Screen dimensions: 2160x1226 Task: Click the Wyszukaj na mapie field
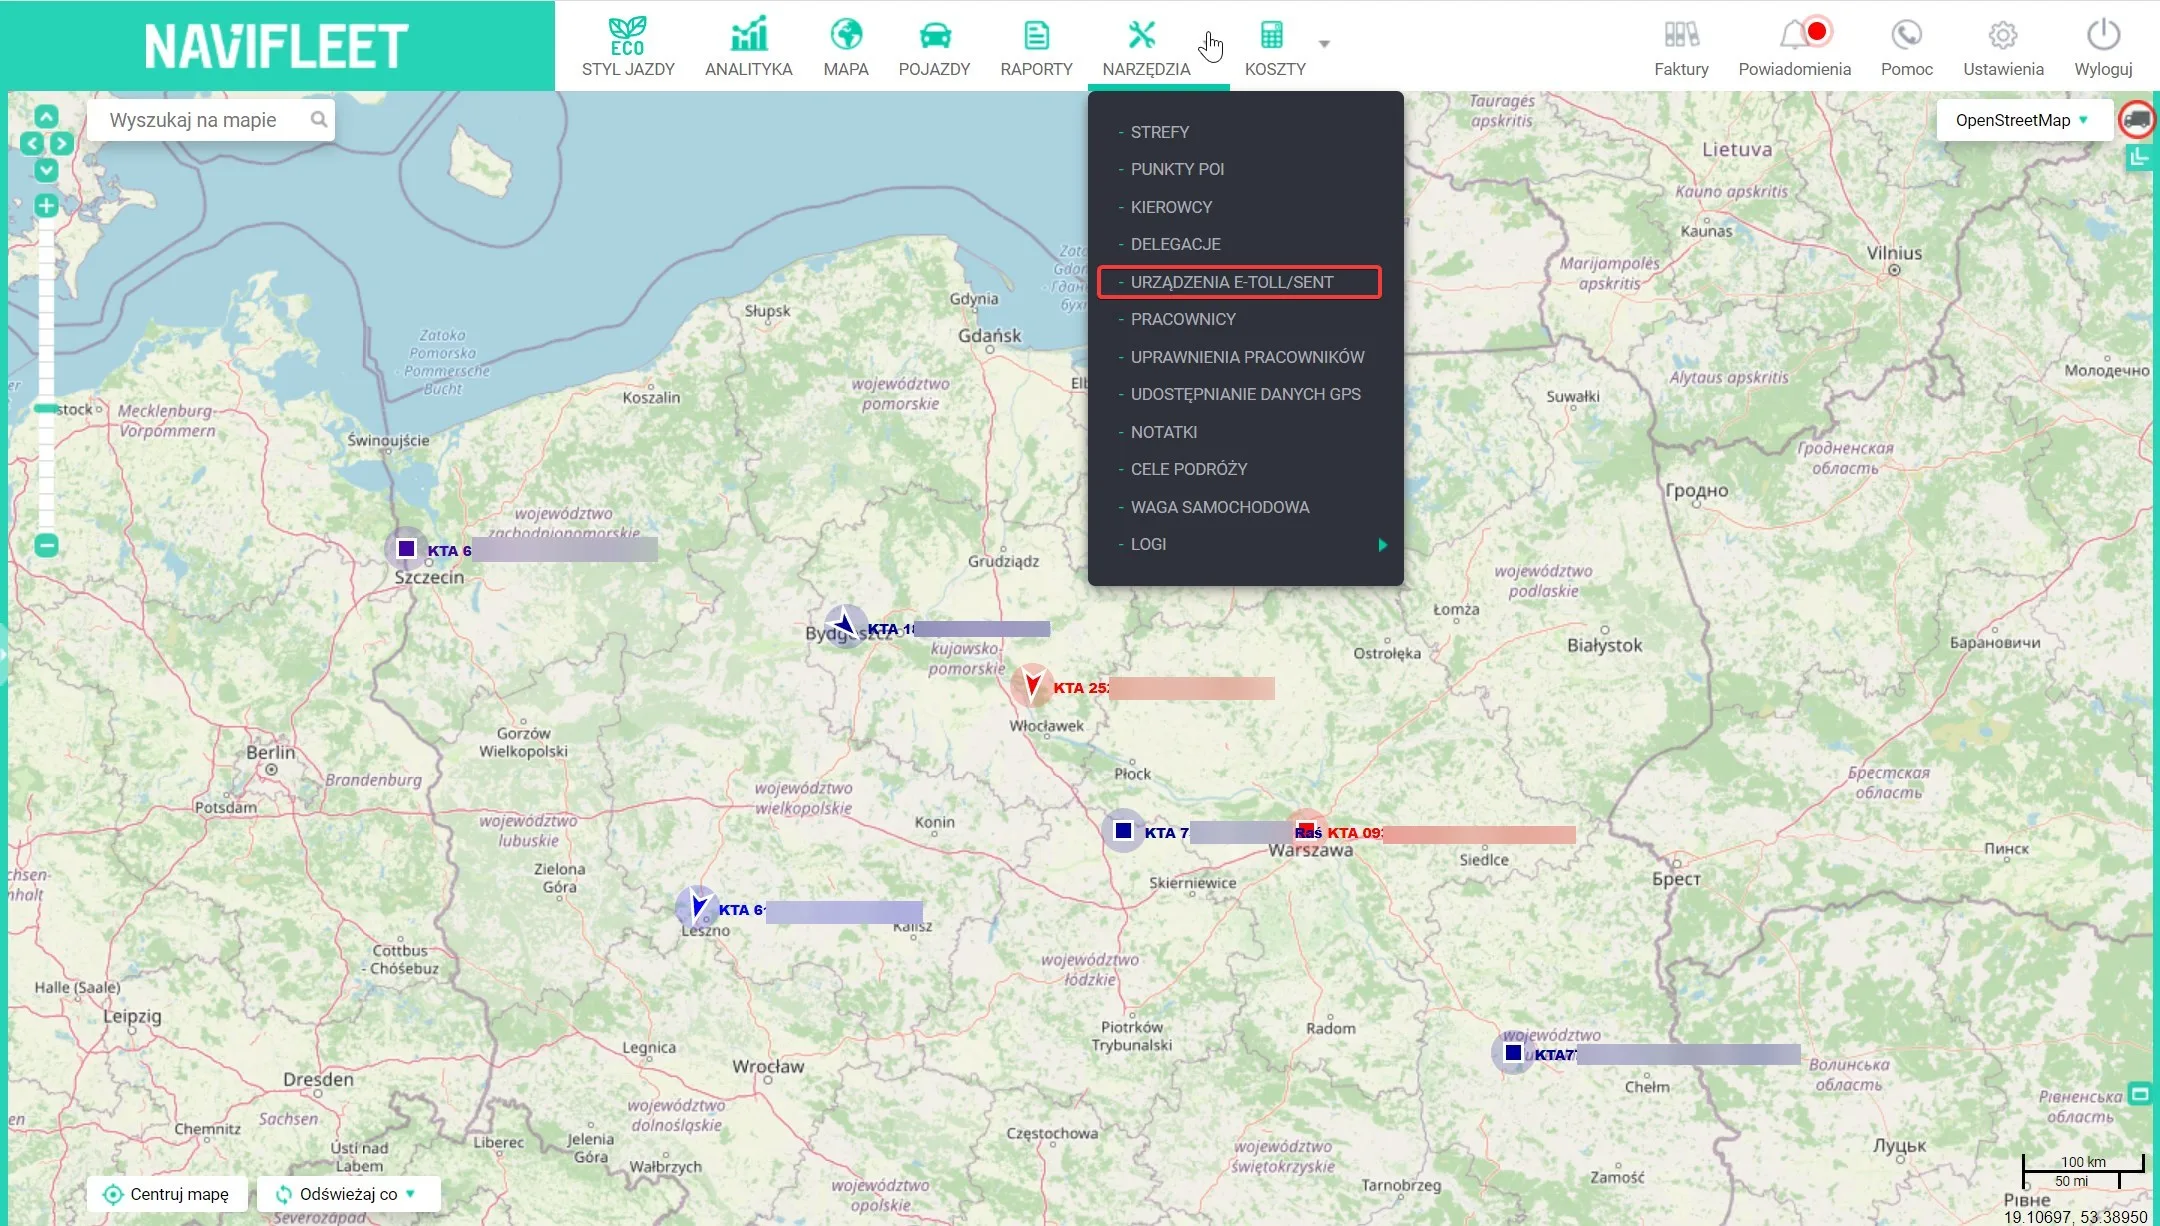point(210,120)
